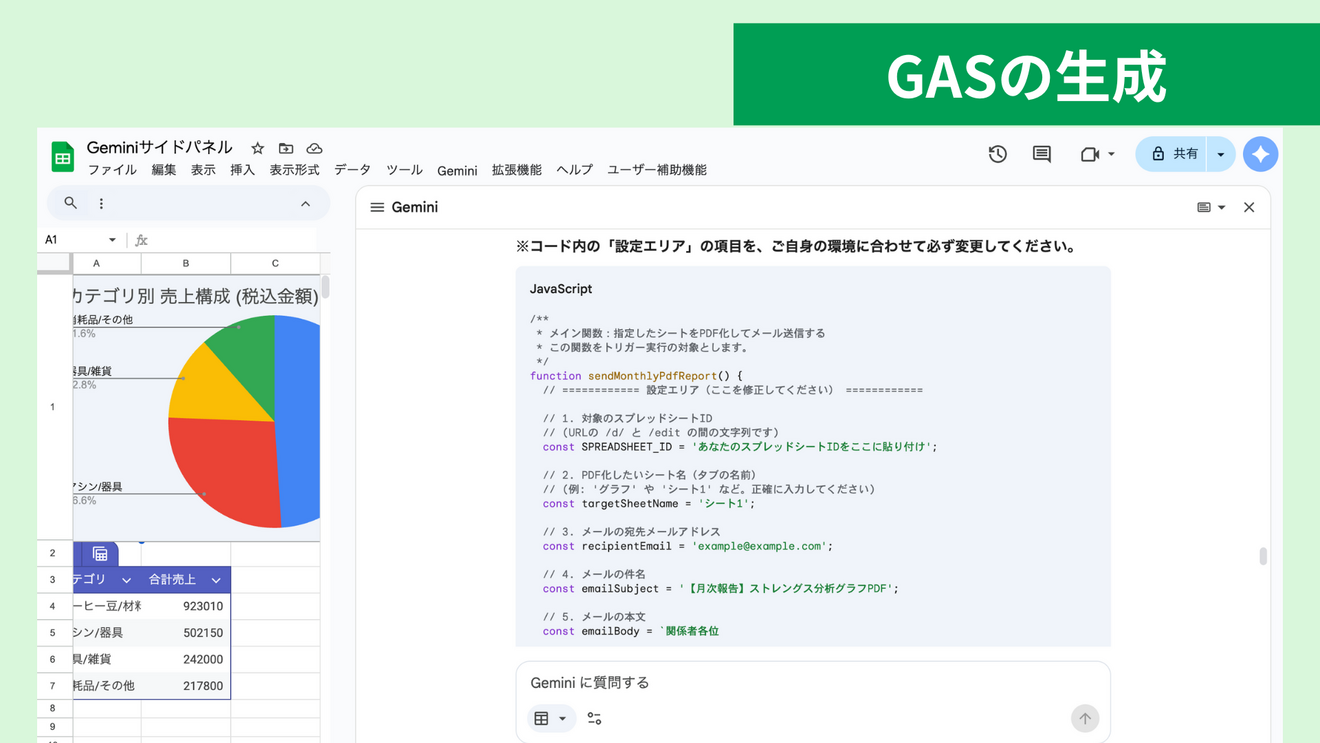1320x743 pixels.
Task: Open the 挿入 menu
Action: click(x=242, y=170)
